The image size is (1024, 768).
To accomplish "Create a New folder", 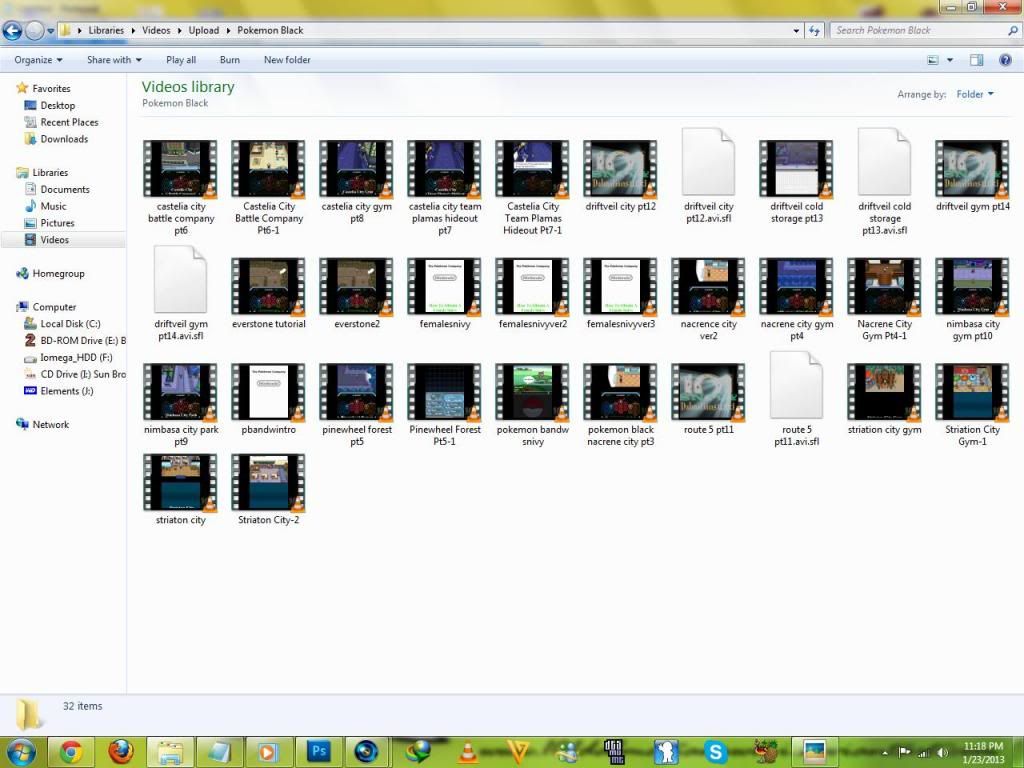I will coord(287,59).
